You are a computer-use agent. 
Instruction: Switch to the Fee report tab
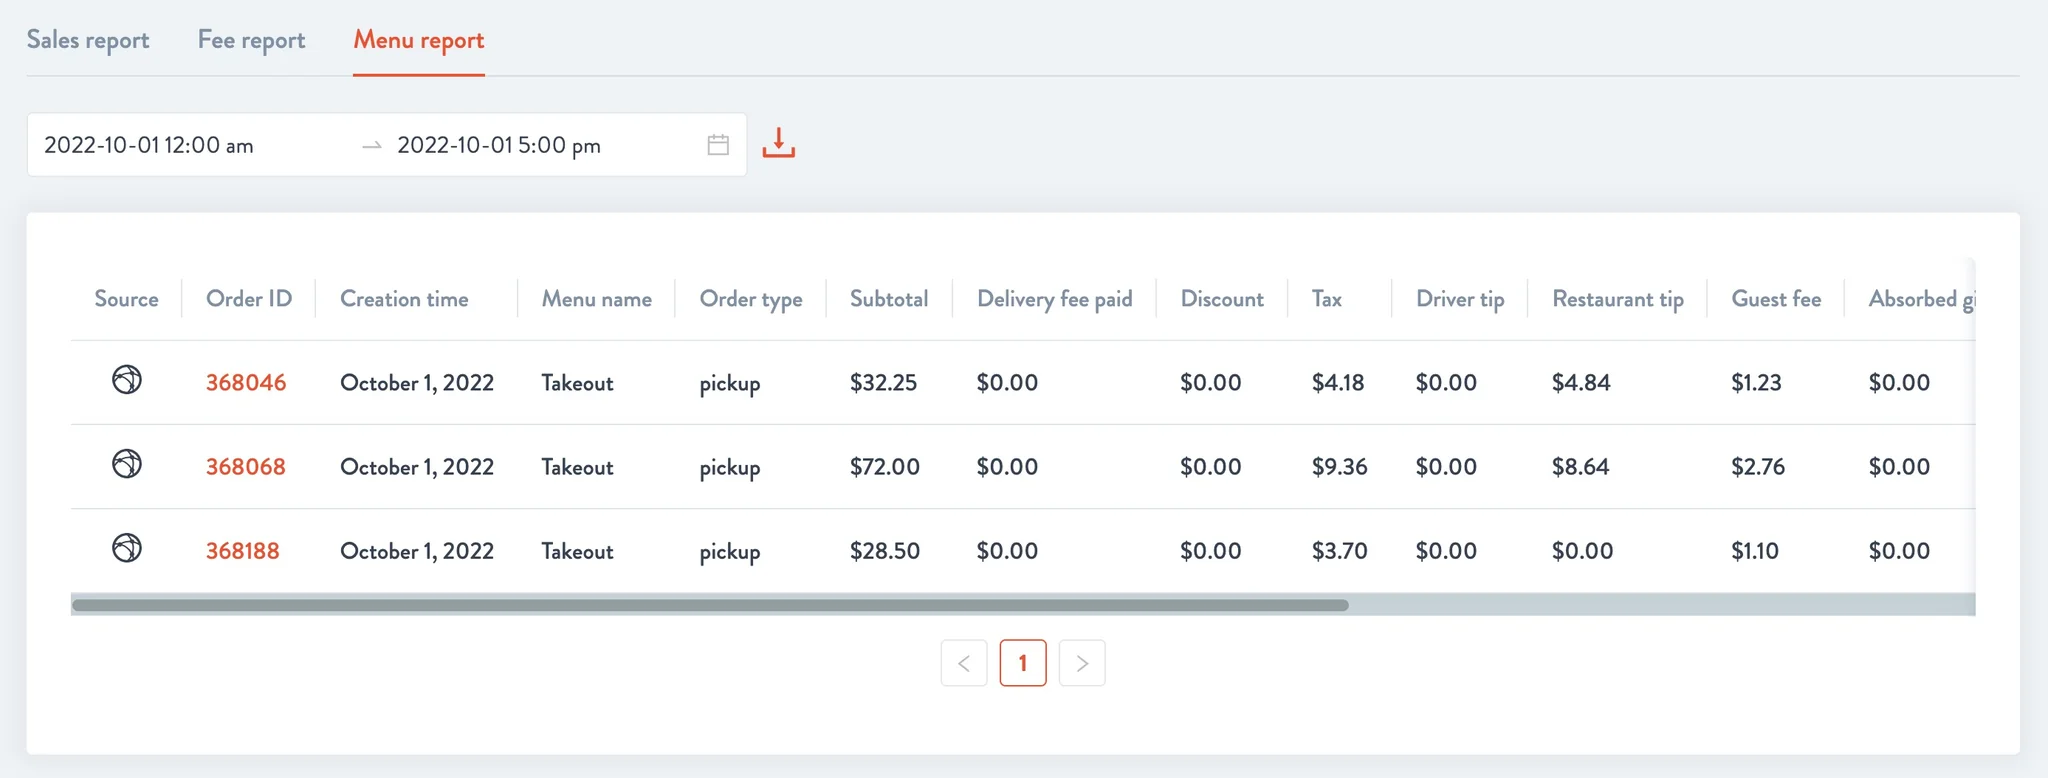pyautogui.click(x=251, y=40)
